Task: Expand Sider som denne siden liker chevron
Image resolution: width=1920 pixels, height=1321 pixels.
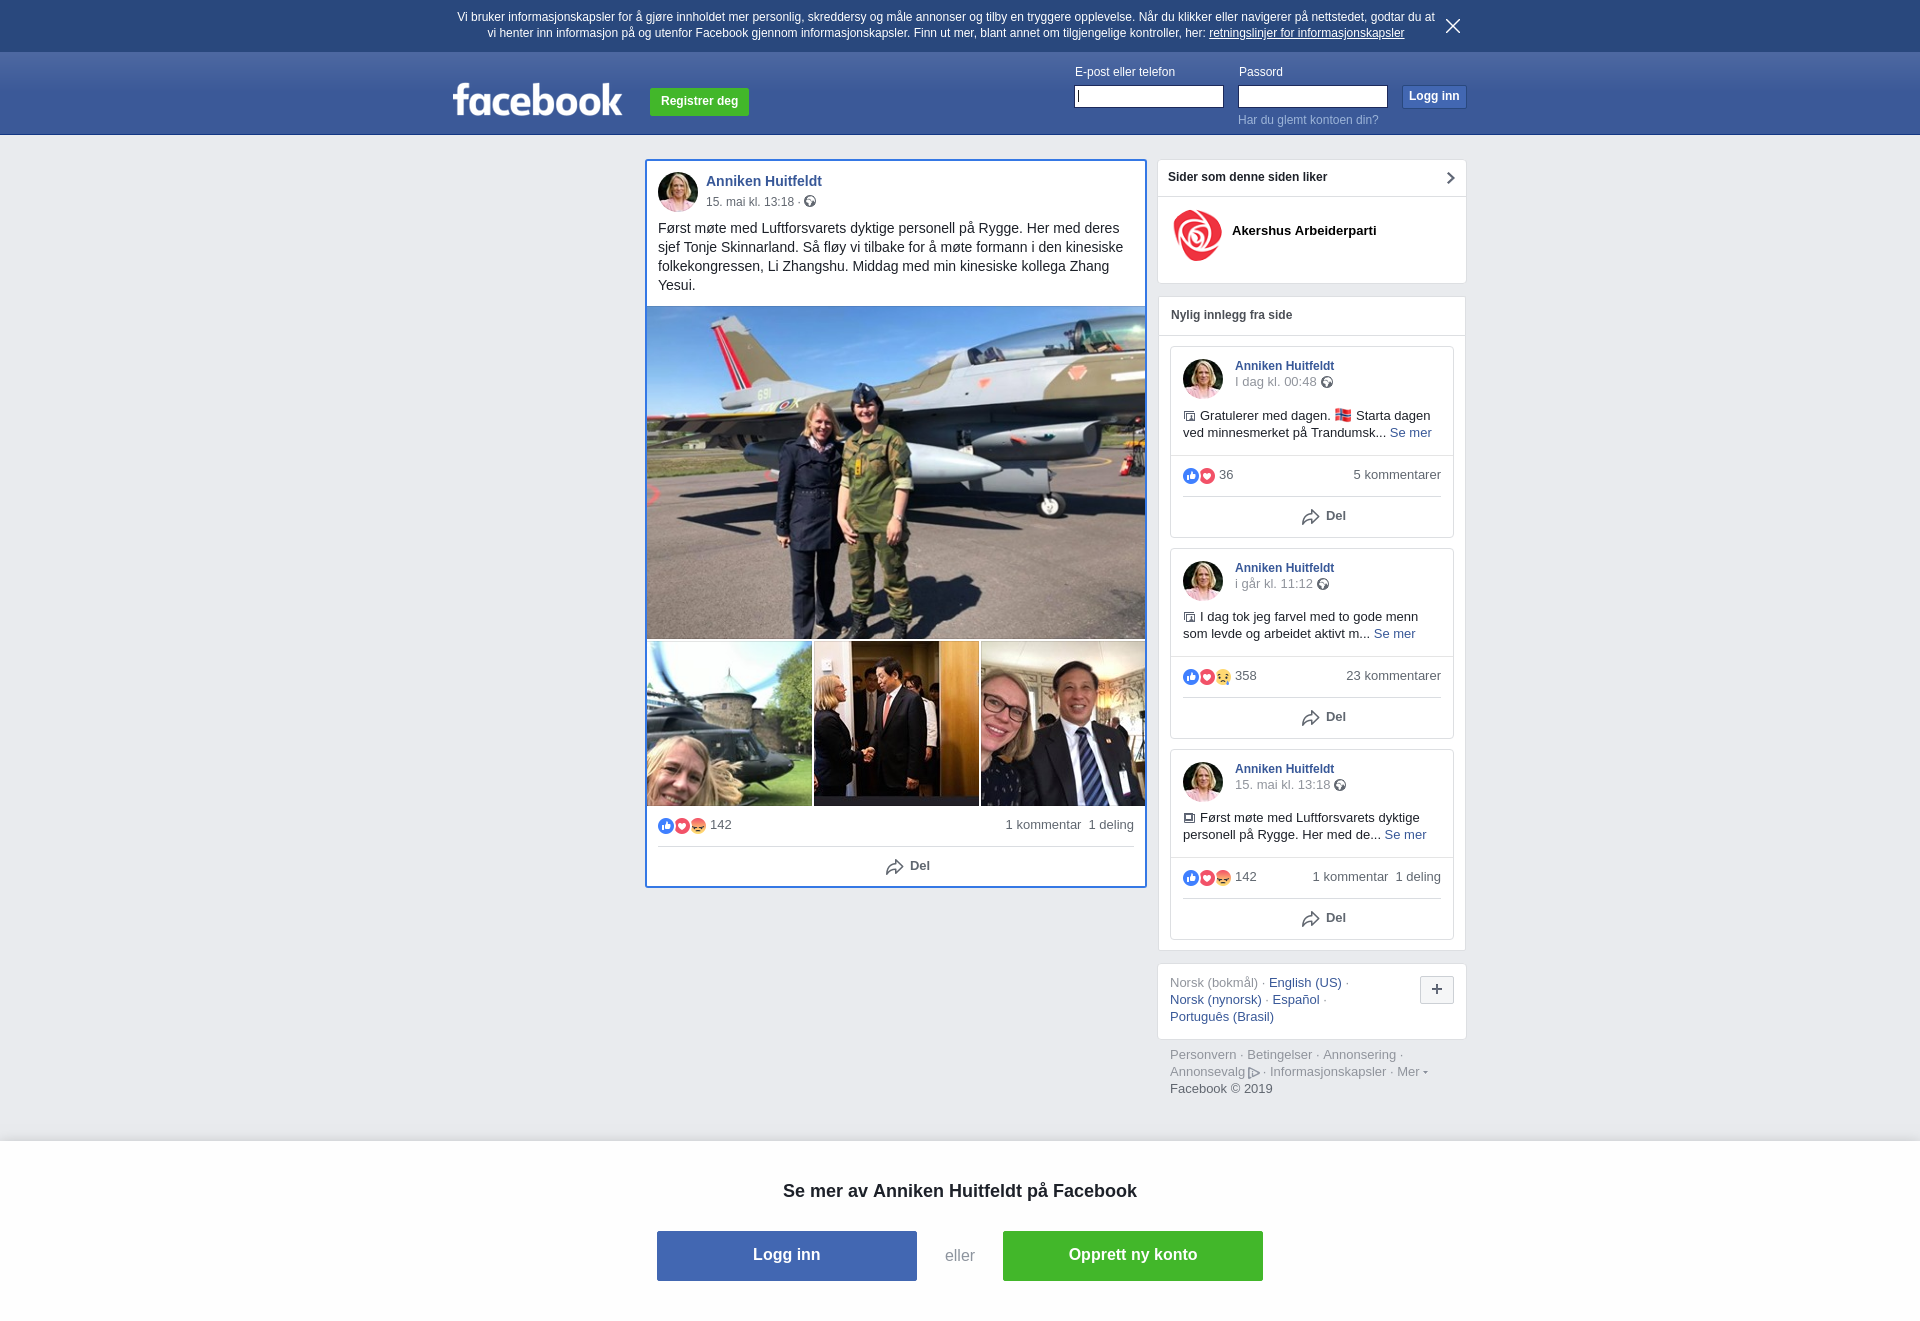Action: pos(1450,178)
